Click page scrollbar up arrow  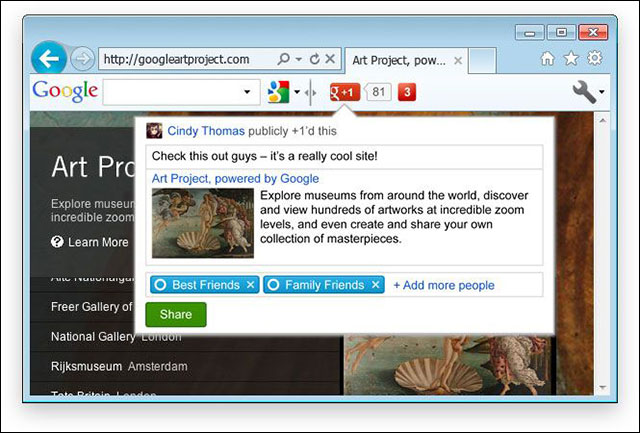(x=603, y=120)
